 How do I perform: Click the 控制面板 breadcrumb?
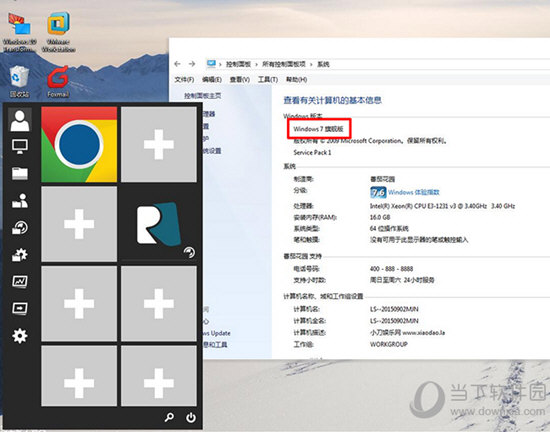tap(238, 64)
